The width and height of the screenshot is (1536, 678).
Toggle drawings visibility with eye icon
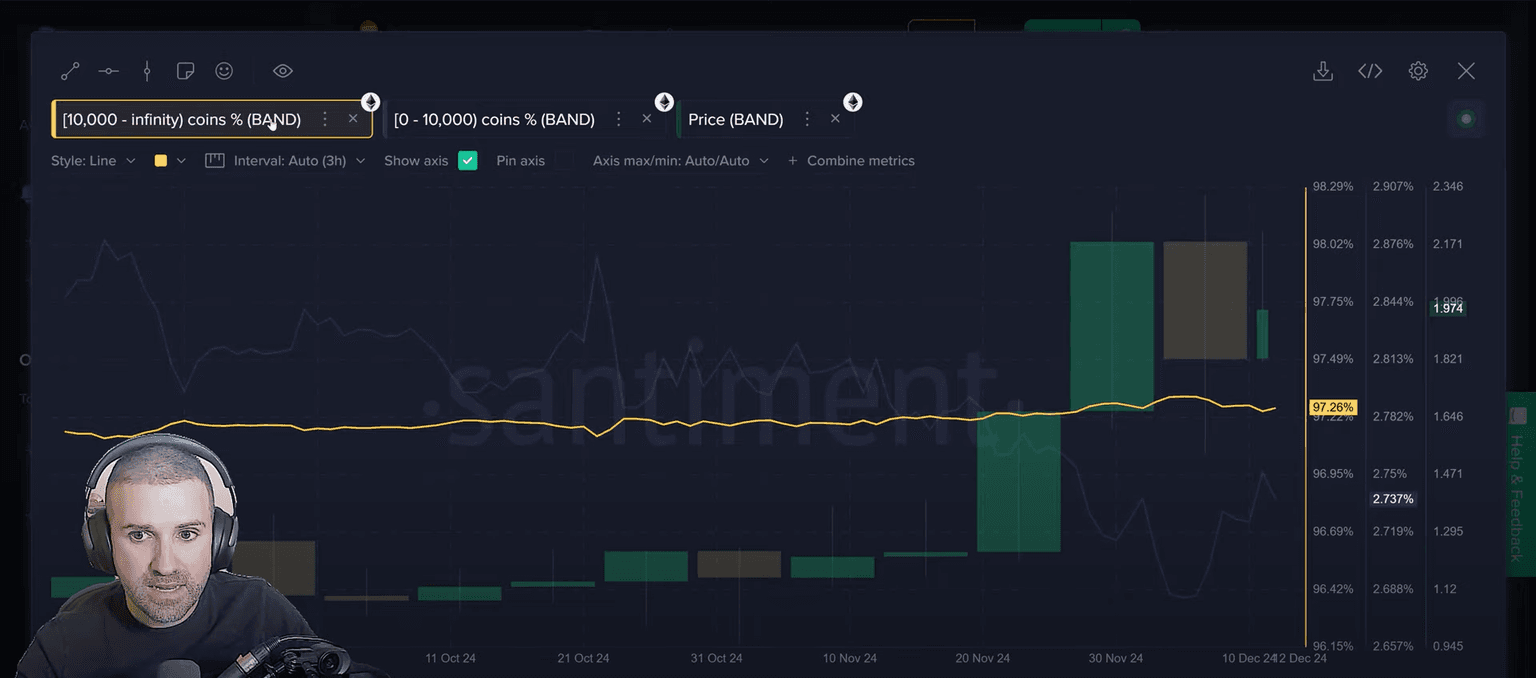pyautogui.click(x=282, y=71)
